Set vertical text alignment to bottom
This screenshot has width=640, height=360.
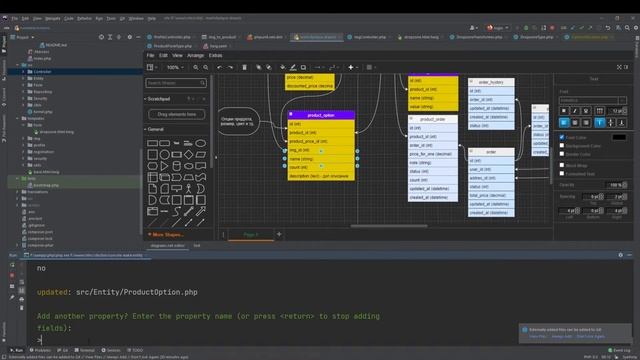[622, 122]
